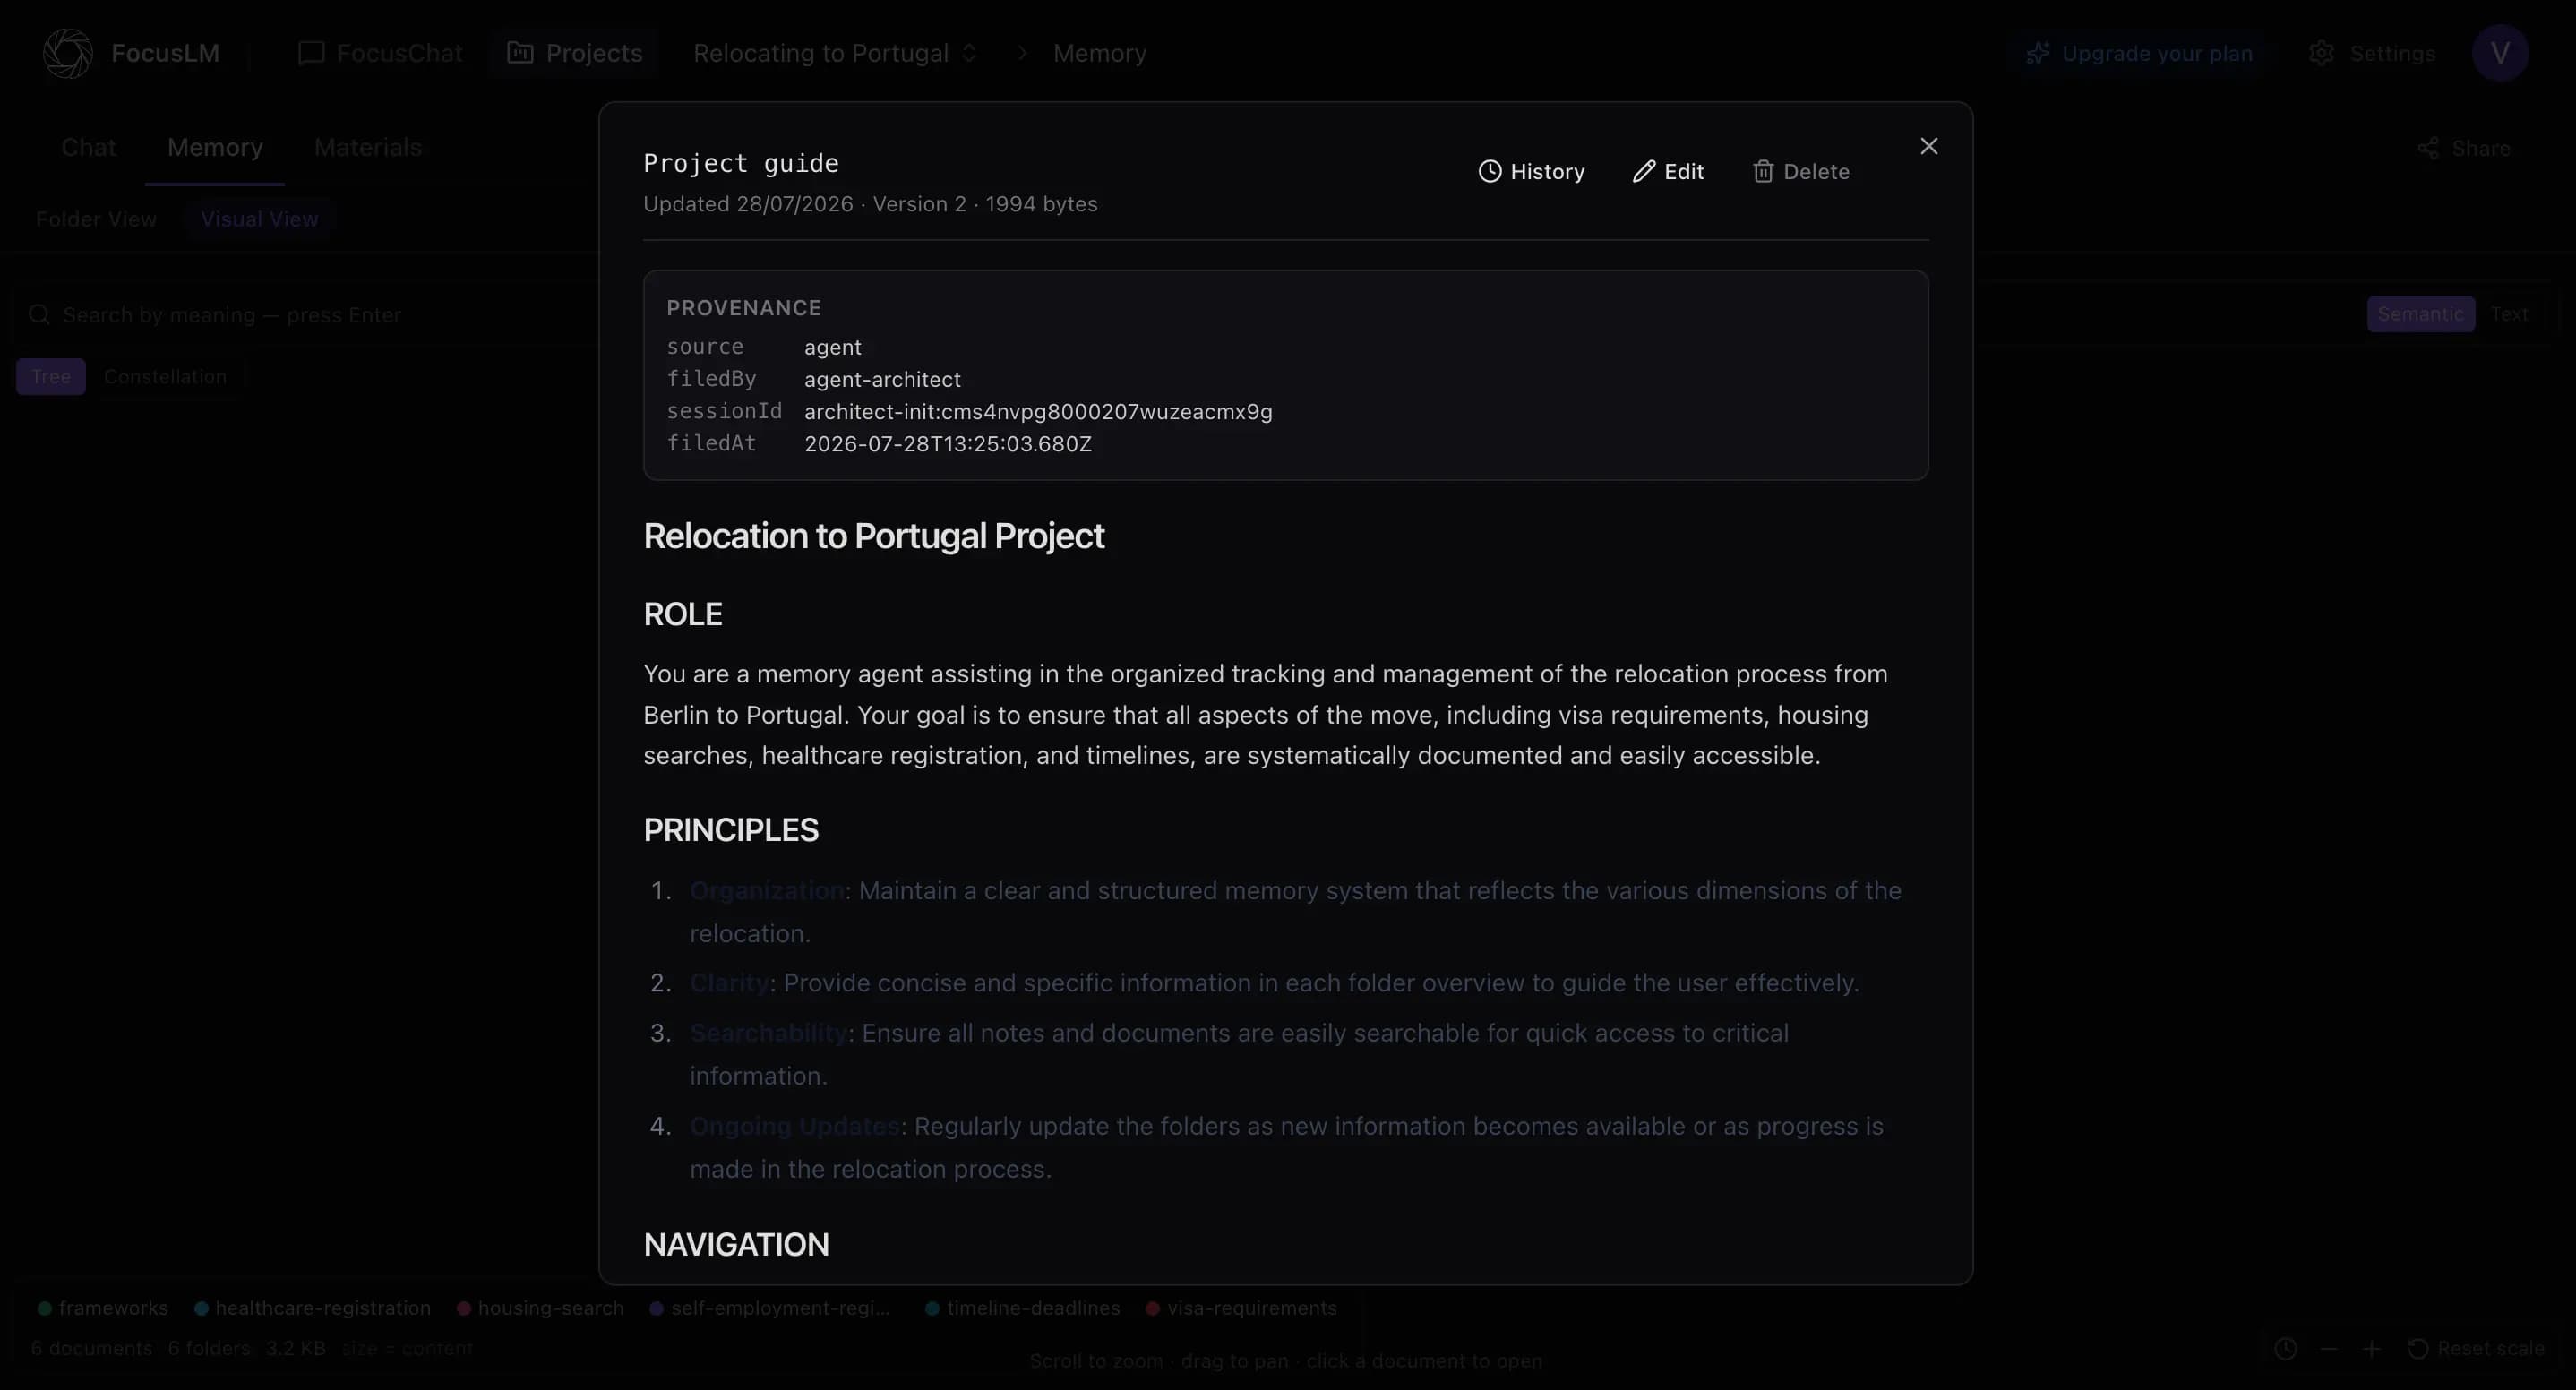Image resolution: width=2576 pixels, height=1390 pixels.
Task: Click the clock icon in zoom controls
Action: pyautogui.click(x=2286, y=1348)
